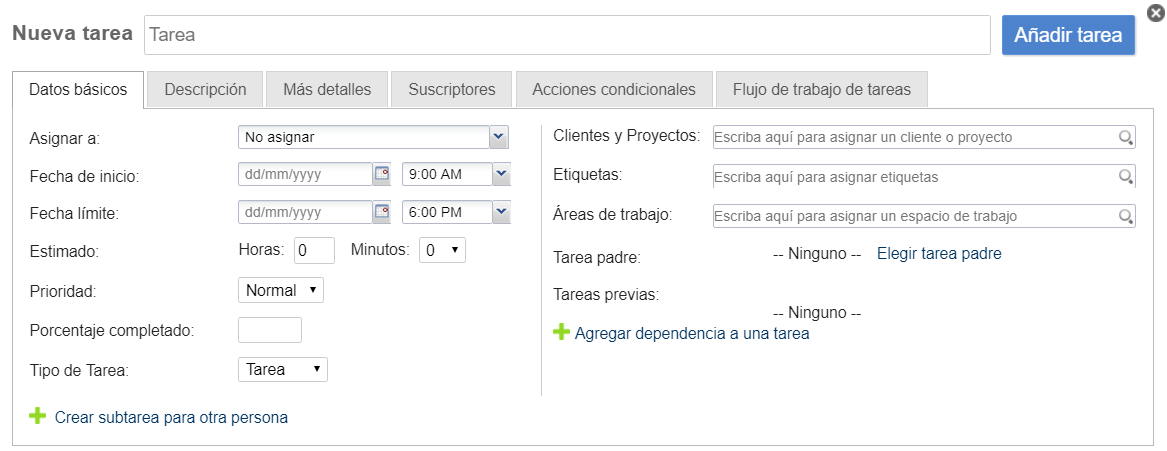Click green plus beside Crear subtarea
Image resolution: width=1167 pixels, height=451 pixels.
[38, 416]
